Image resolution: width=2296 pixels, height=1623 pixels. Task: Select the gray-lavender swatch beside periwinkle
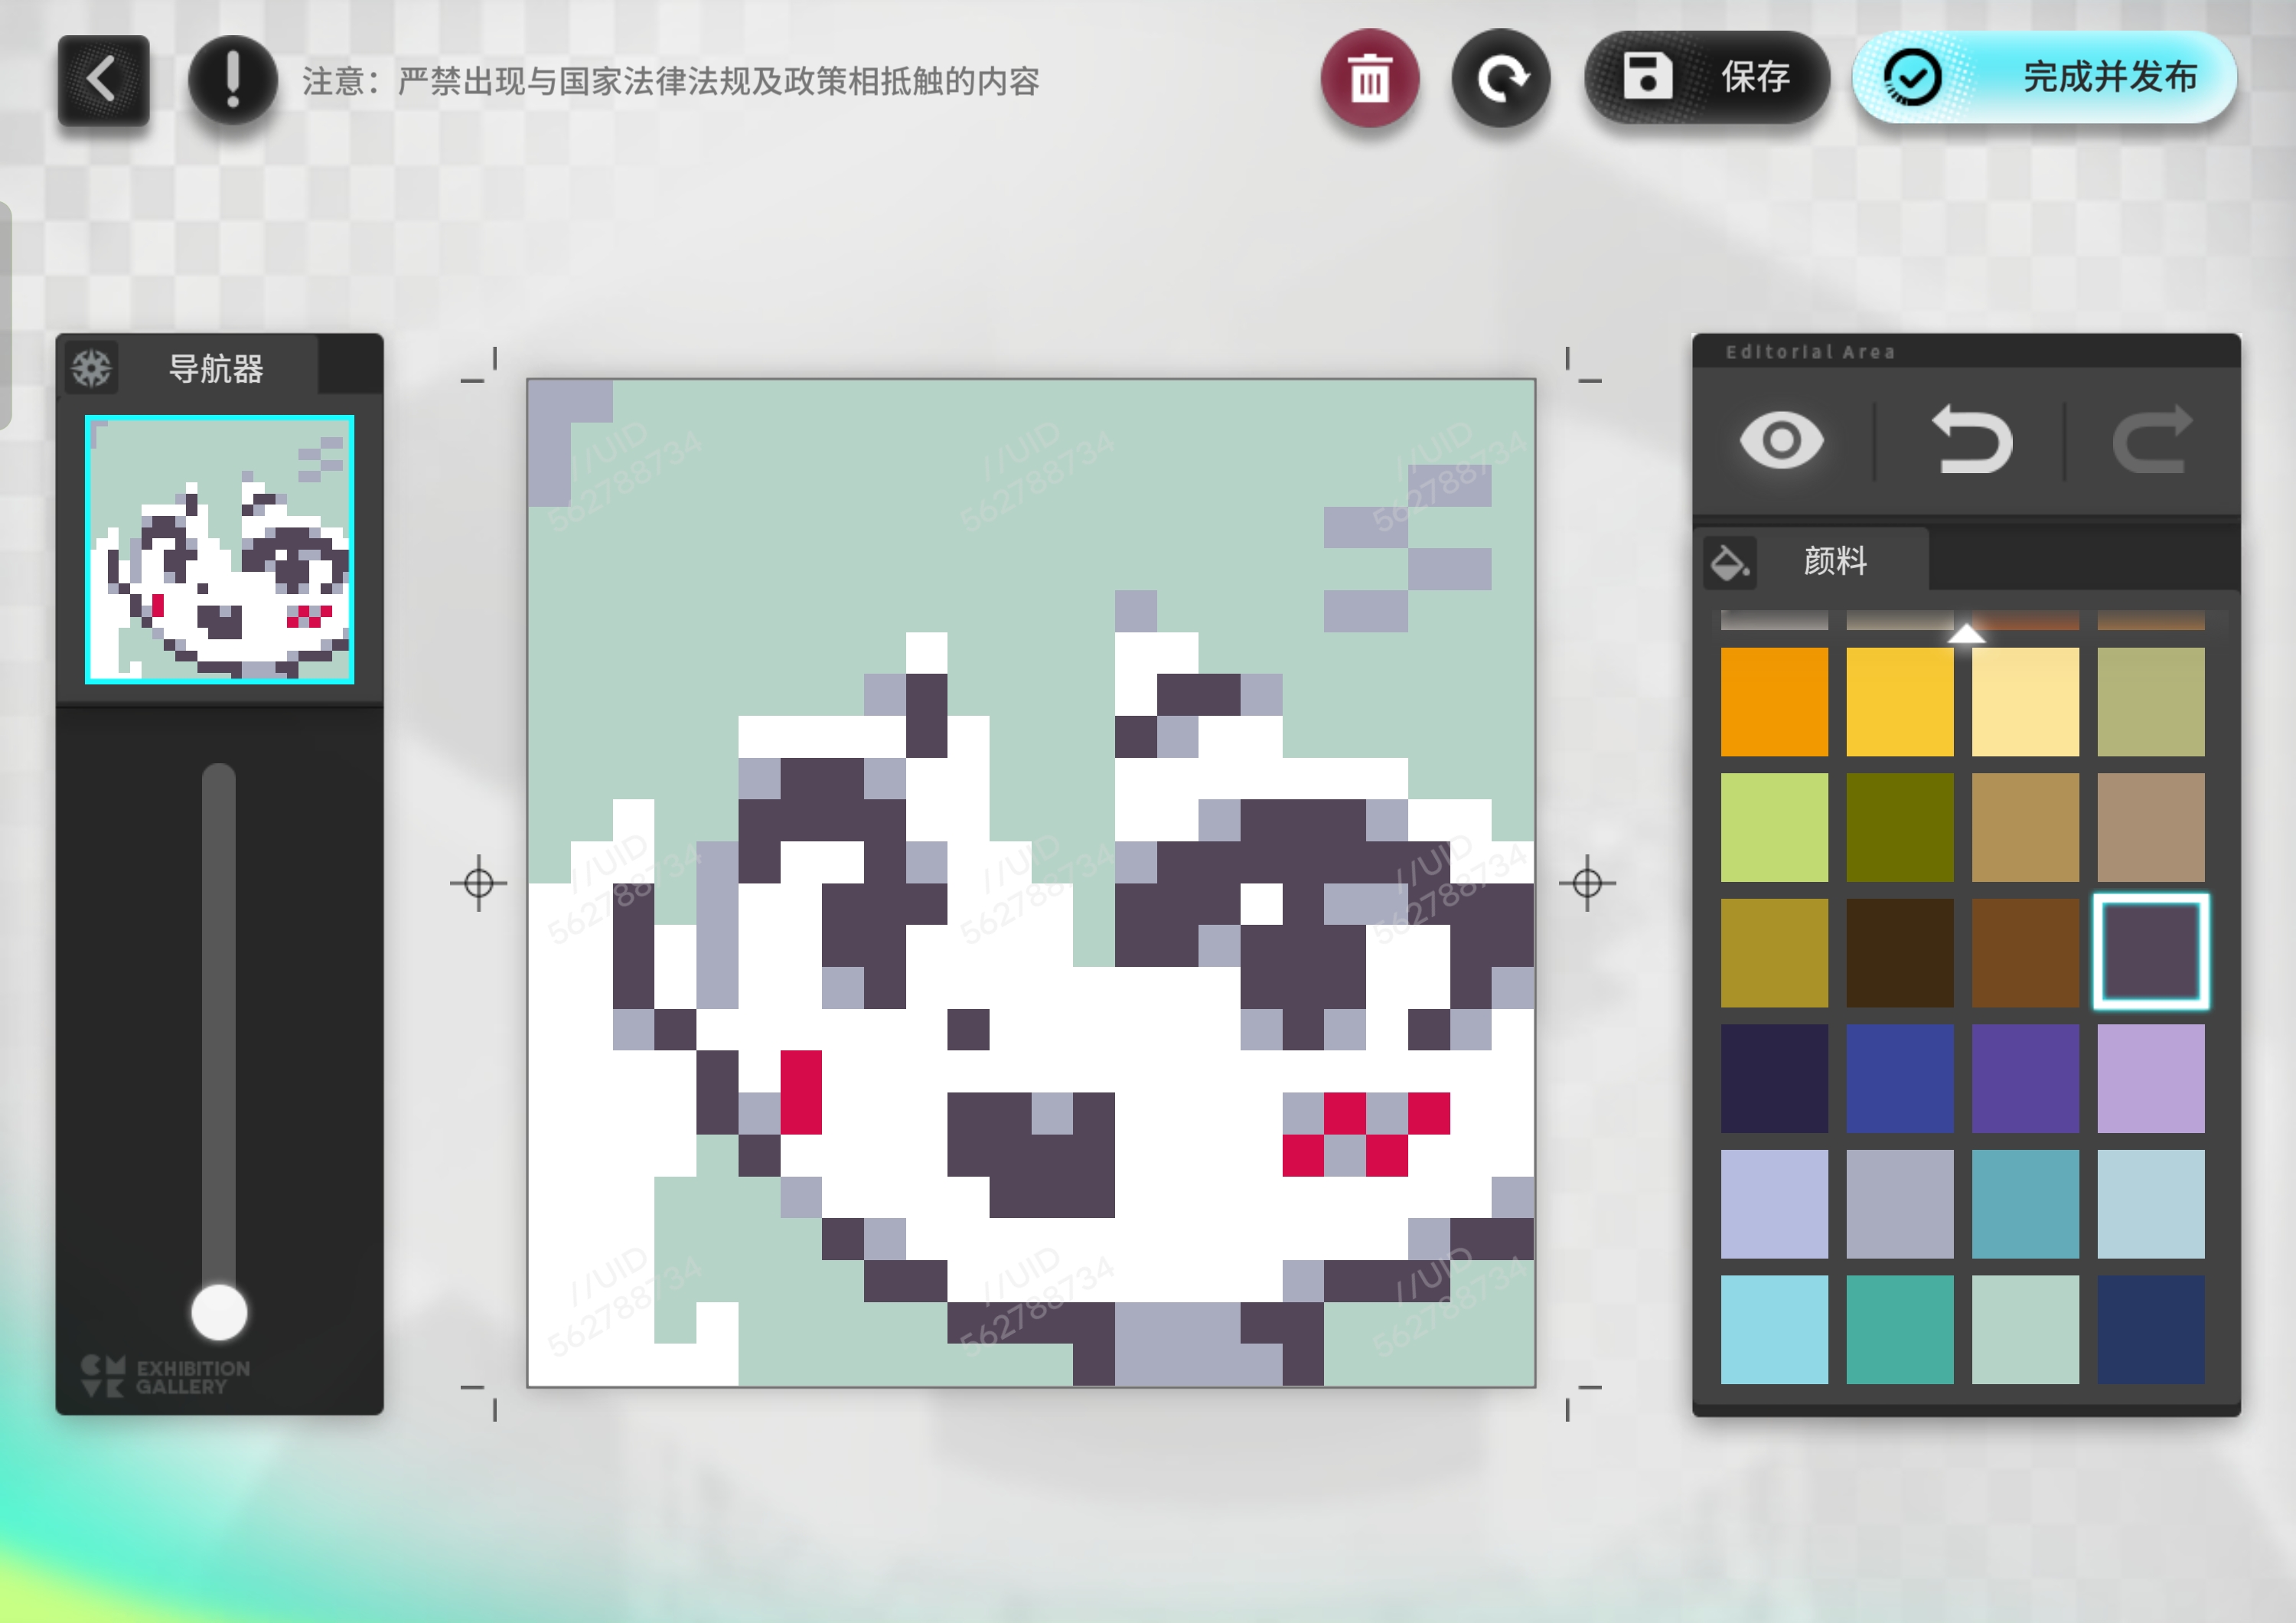point(1899,1203)
